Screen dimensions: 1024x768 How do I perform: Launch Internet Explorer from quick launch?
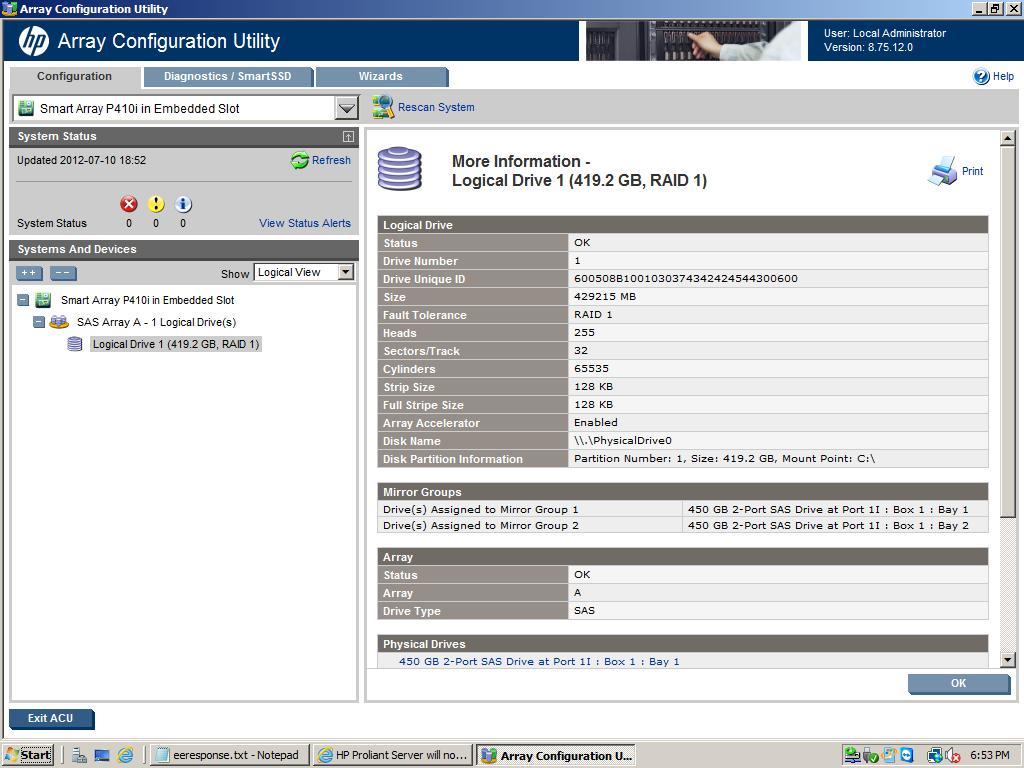pos(125,756)
